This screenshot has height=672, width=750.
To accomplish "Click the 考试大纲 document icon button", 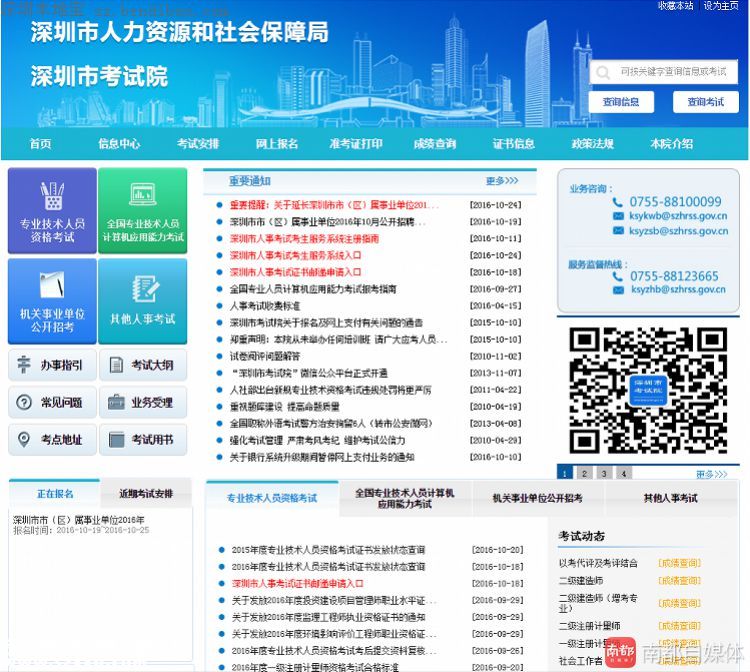I will click(x=143, y=365).
